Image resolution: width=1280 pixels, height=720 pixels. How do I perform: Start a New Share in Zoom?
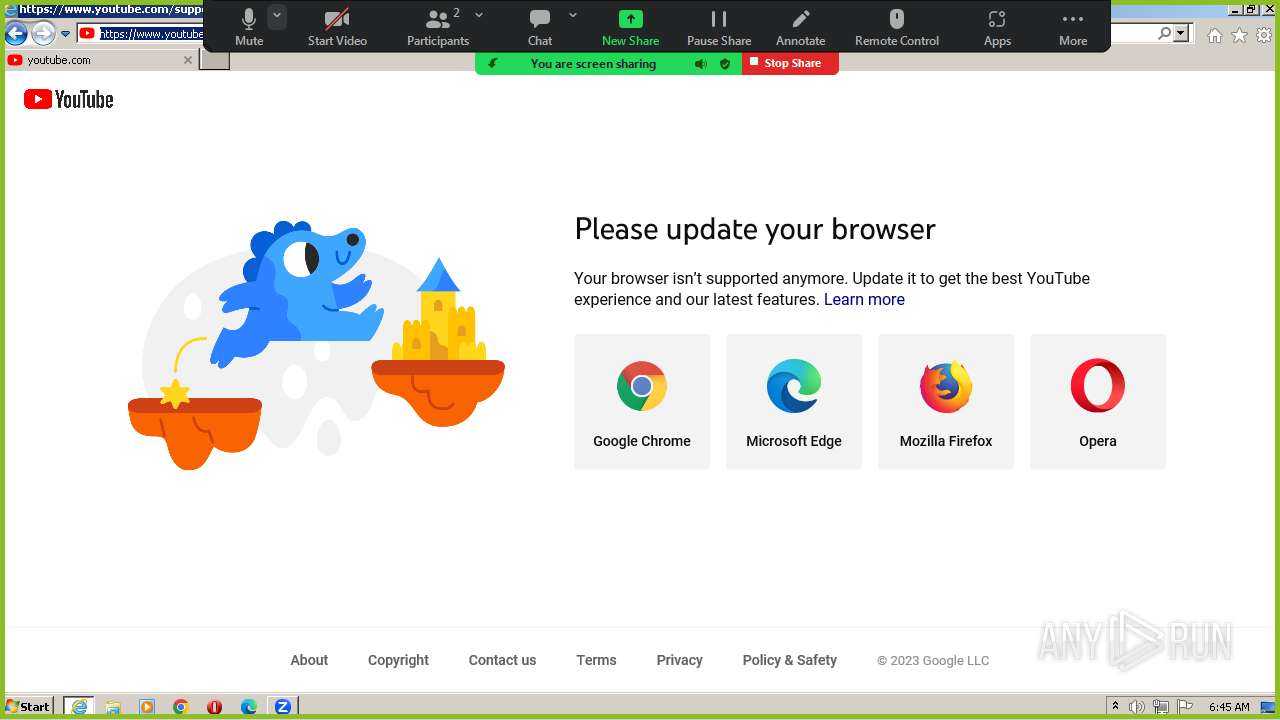pos(630,27)
